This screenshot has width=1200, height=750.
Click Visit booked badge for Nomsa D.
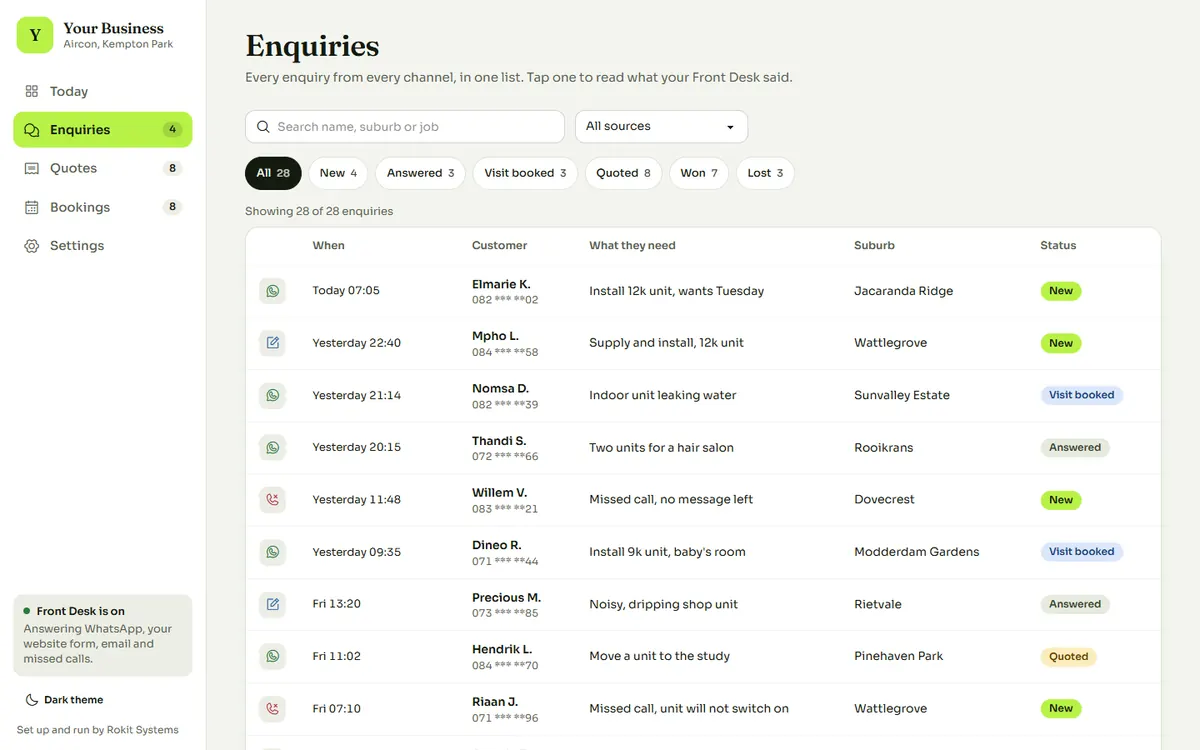(x=1081, y=395)
